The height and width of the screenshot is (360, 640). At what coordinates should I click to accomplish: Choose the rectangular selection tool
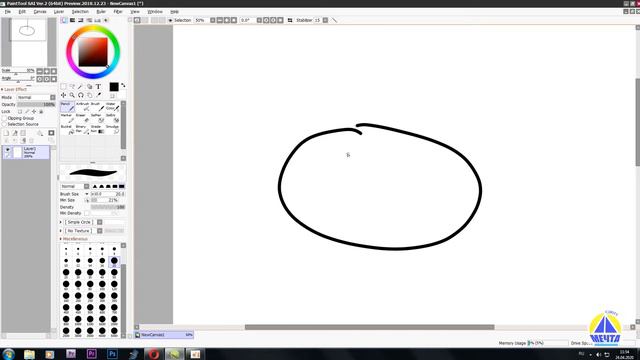(63, 87)
